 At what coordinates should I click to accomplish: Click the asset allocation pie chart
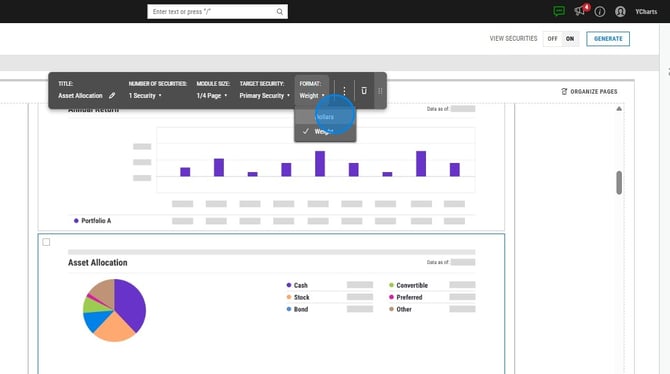pyautogui.click(x=114, y=310)
